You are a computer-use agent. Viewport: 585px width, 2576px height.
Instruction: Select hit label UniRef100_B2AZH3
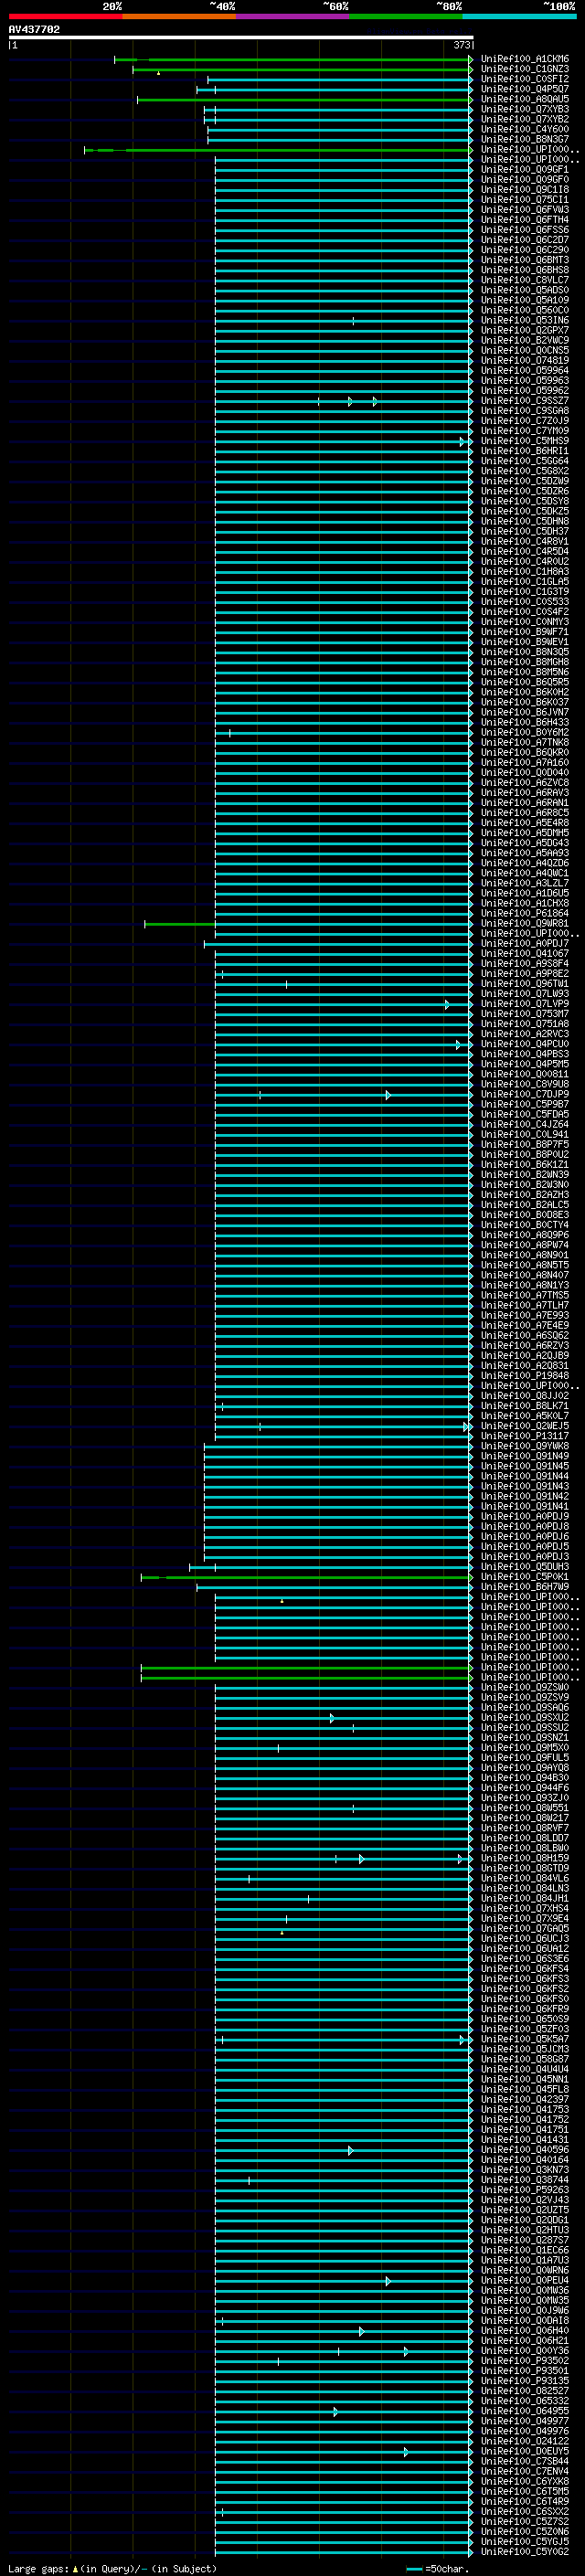coord(525,1194)
